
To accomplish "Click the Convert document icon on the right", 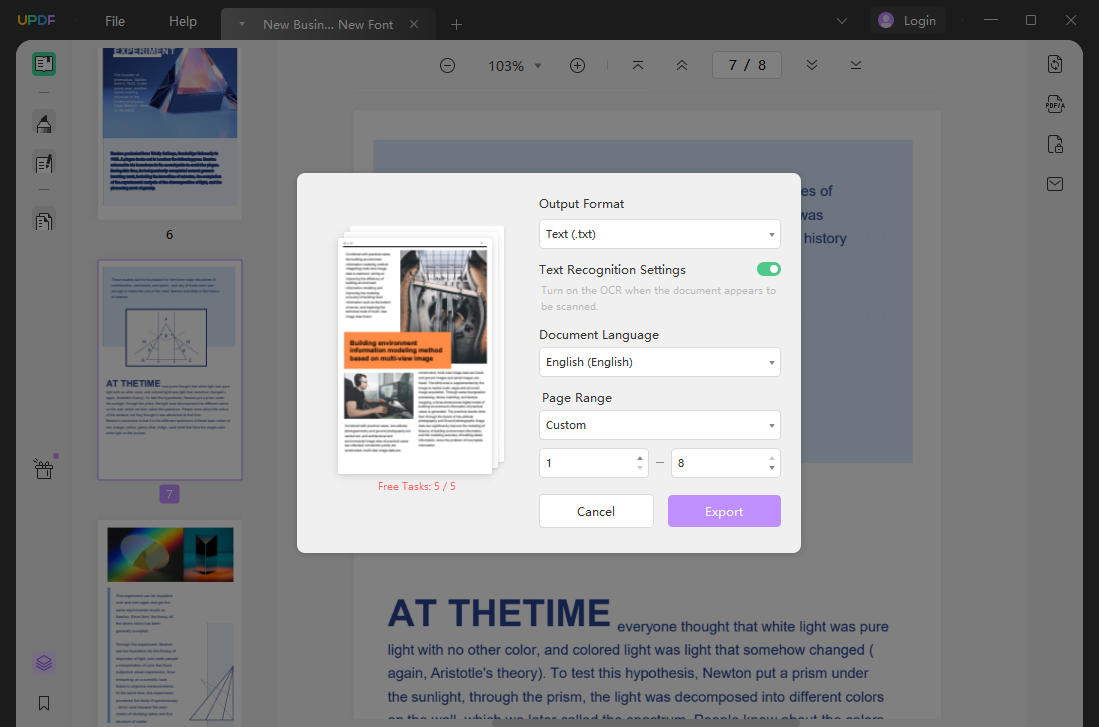I will click(x=1055, y=63).
